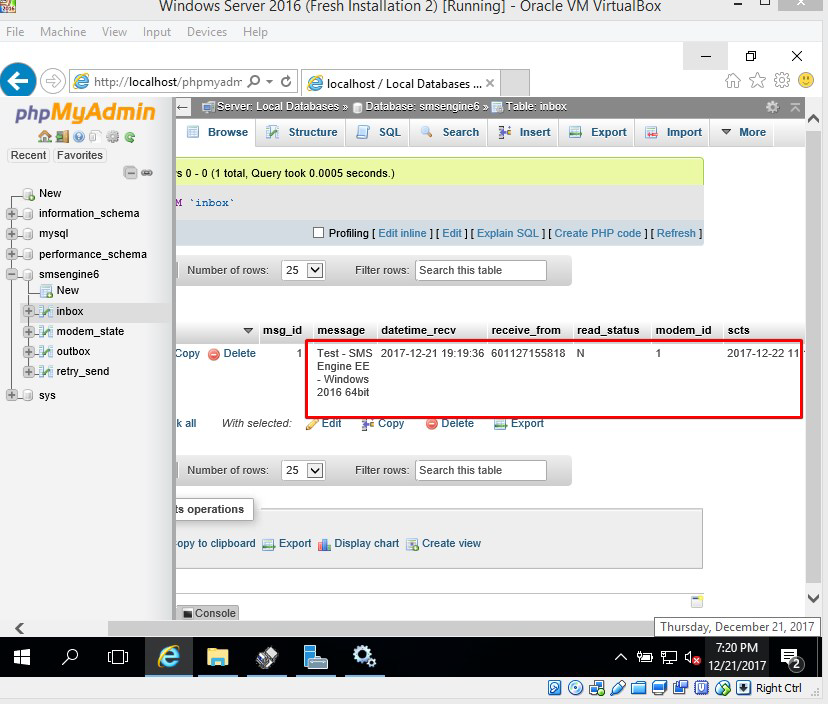This screenshot has width=828, height=704.
Task: Enable the Profiling checkbox
Action: (x=319, y=233)
